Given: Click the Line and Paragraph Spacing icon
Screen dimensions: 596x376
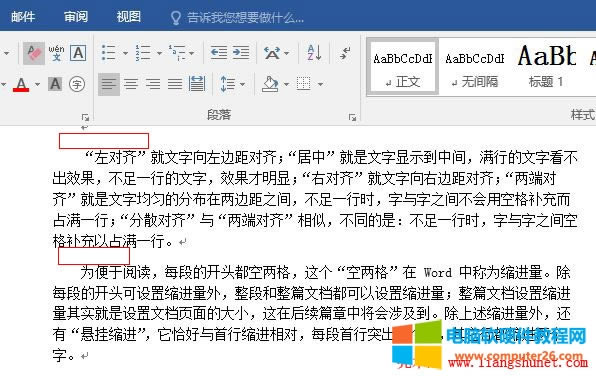Looking at the screenshot, I should (227, 84).
